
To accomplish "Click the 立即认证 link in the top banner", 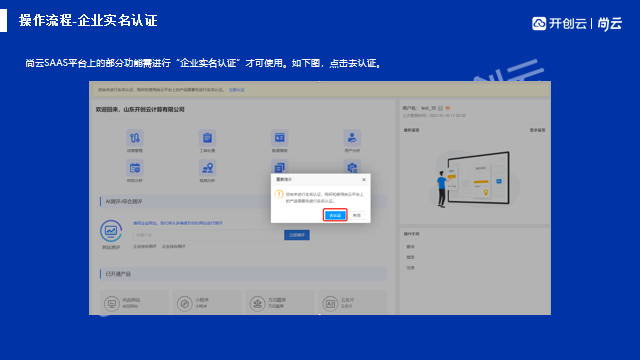I will (236, 90).
